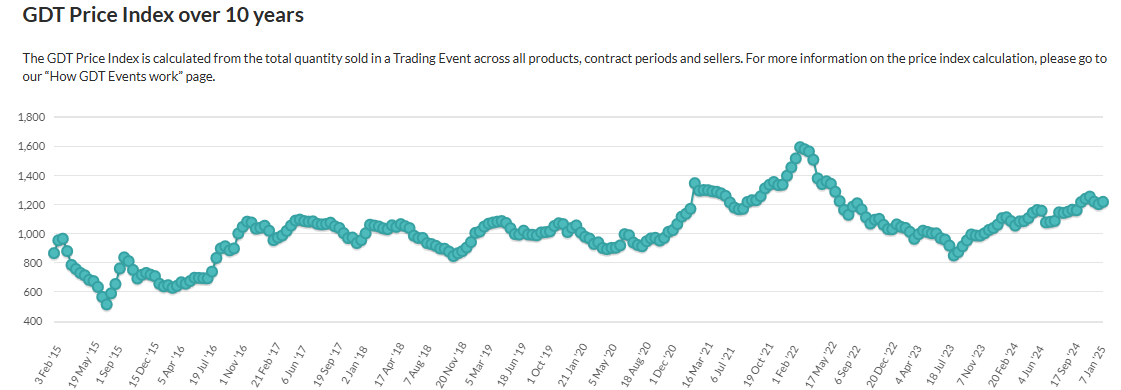Click the lowest data point near 1 Sep '15
Viewport: 1121px width, 390px height.
(x=107, y=304)
